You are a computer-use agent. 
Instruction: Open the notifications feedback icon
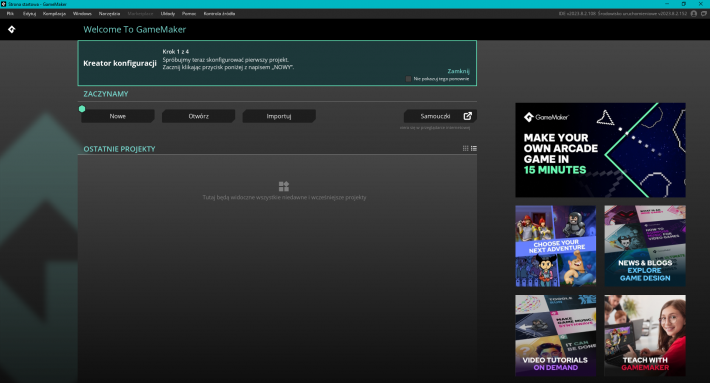[x=704, y=14]
